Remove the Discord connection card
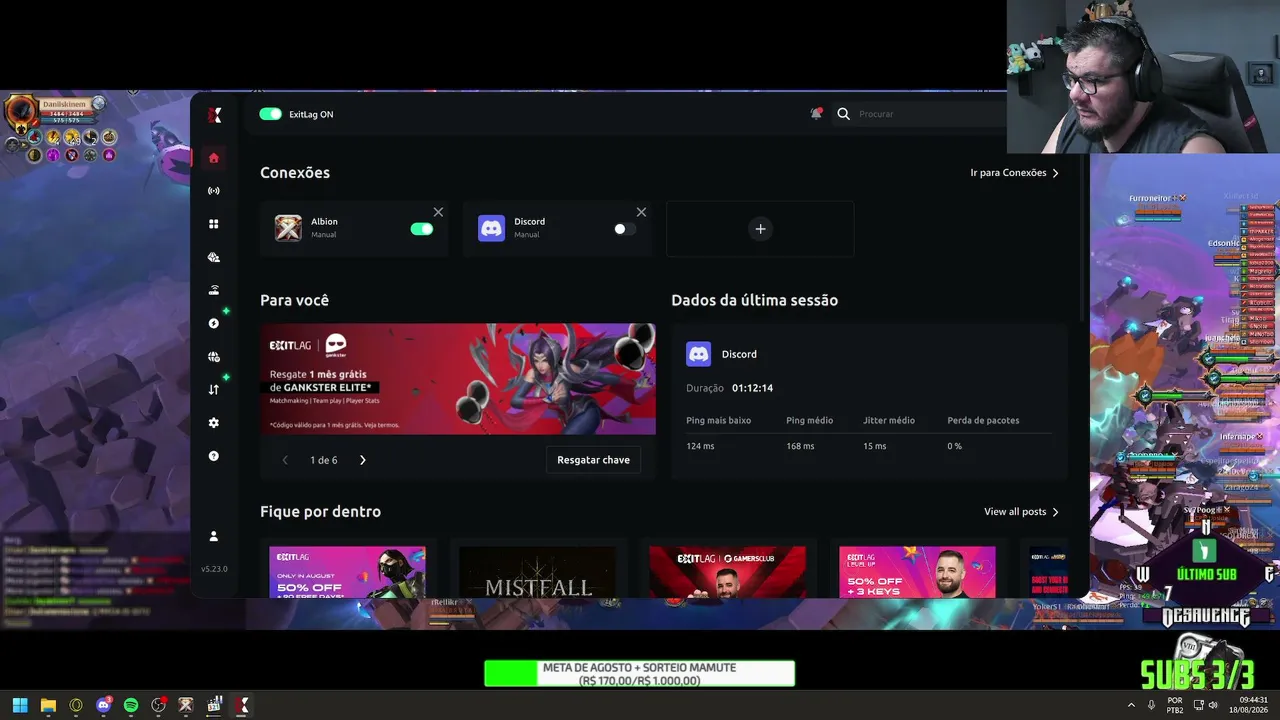Viewport: 1280px width, 720px height. click(x=641, y=212)
